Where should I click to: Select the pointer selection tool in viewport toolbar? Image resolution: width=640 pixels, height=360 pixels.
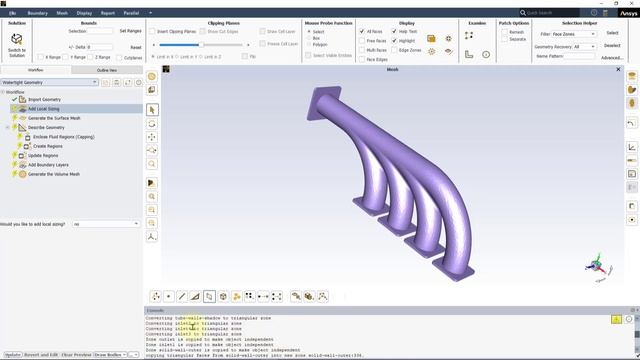pyautogui.click(x=152, y=110)
